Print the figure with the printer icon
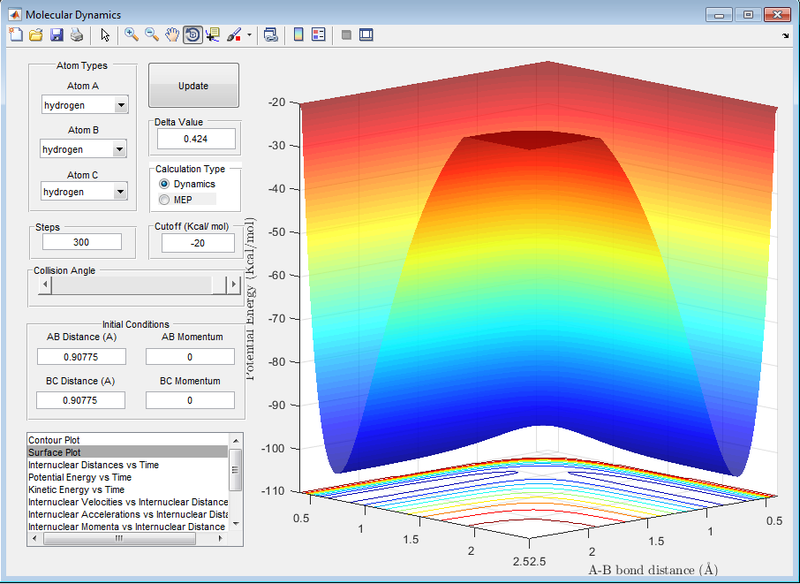Screen dimensions: 800x584 76,35
